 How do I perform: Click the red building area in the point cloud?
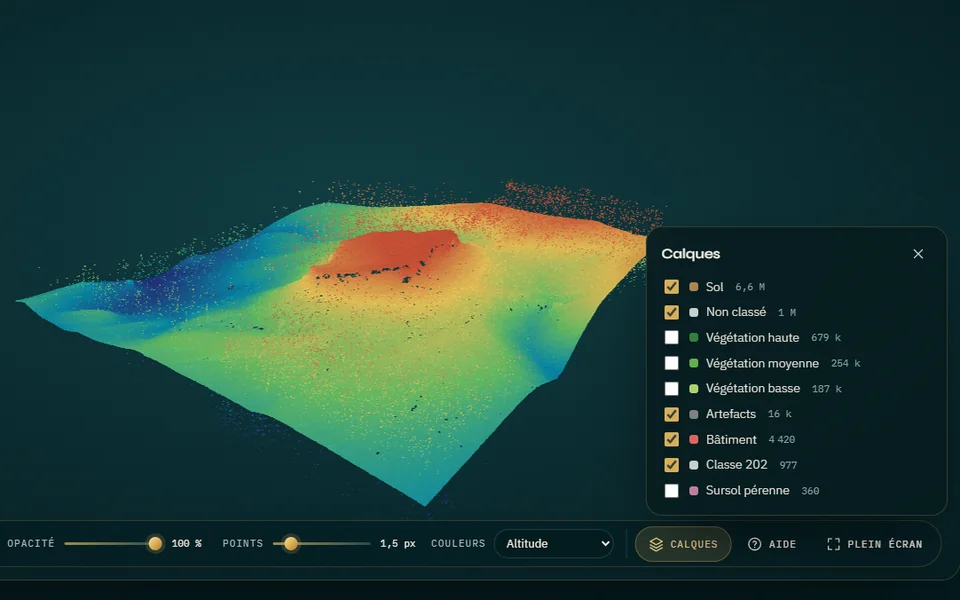pyautogui.click(x=392, y=251)
